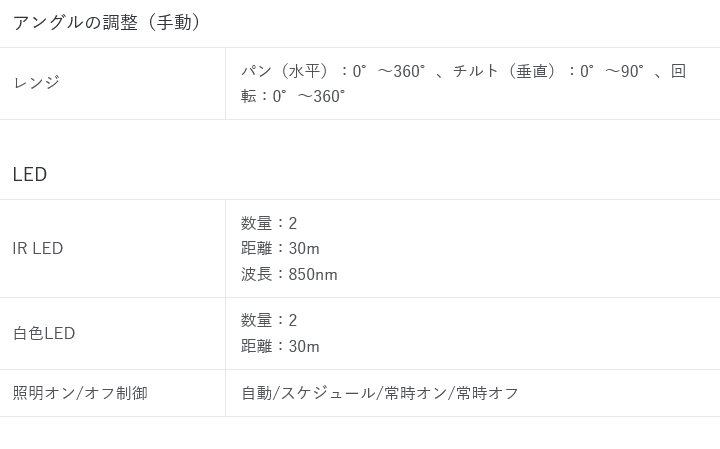The width and height of the screenshot is (720, 449).
Task: Select the 照明オン/オフ制御 row label
Action: (80, 393)
